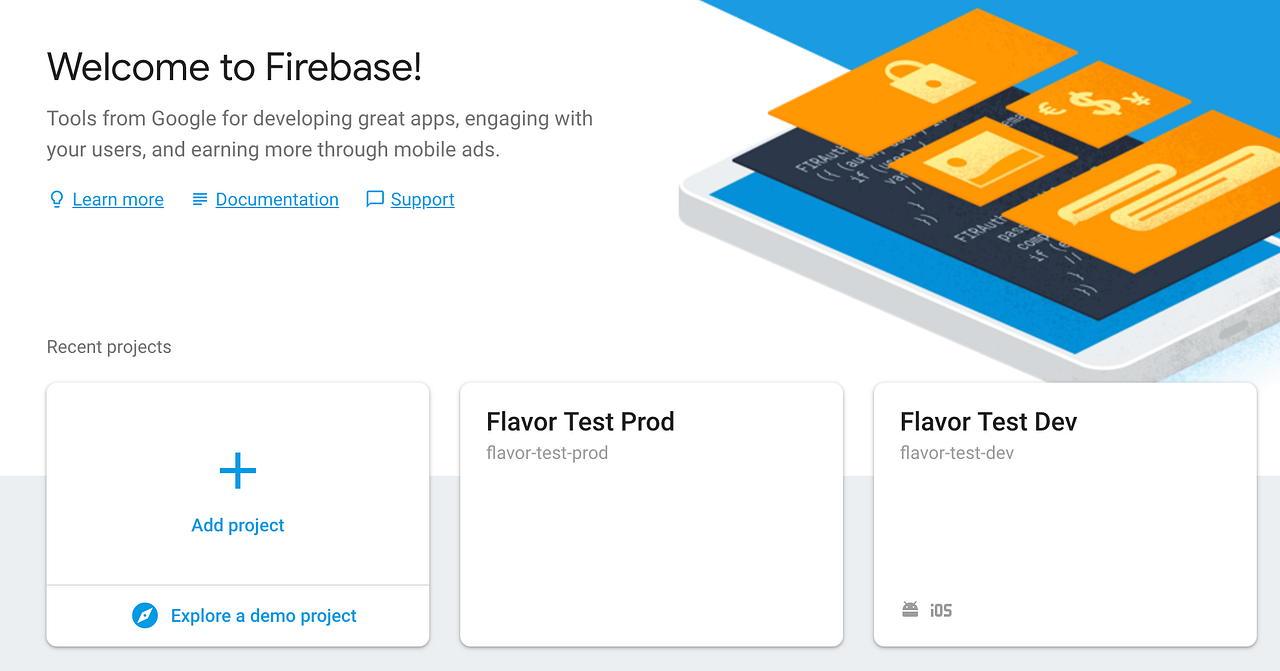
Task: Click the compass icon next to Explore a demo project
Action: pyautogui.click(x=145, y=616)
